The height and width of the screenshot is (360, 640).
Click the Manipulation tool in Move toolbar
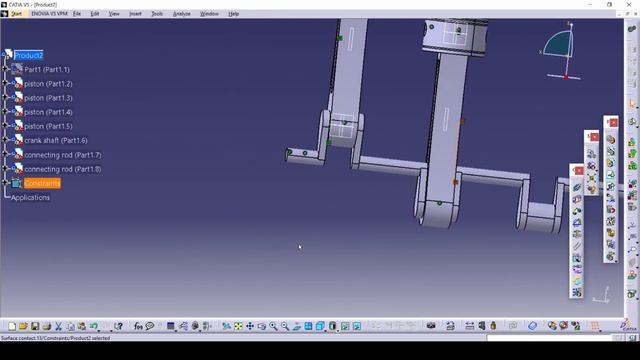pyautogui.click(x=591, y=154)
